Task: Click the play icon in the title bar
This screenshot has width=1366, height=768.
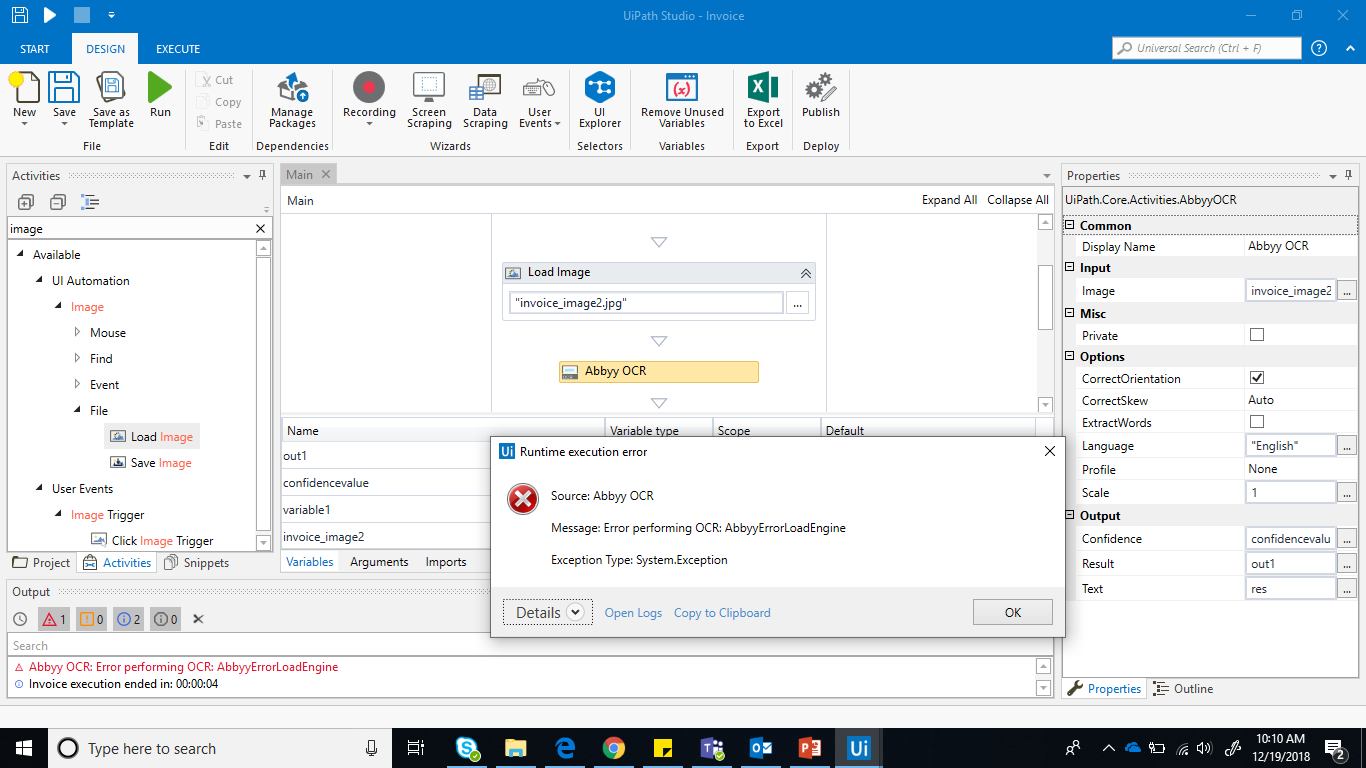Action: click(50, 15)
